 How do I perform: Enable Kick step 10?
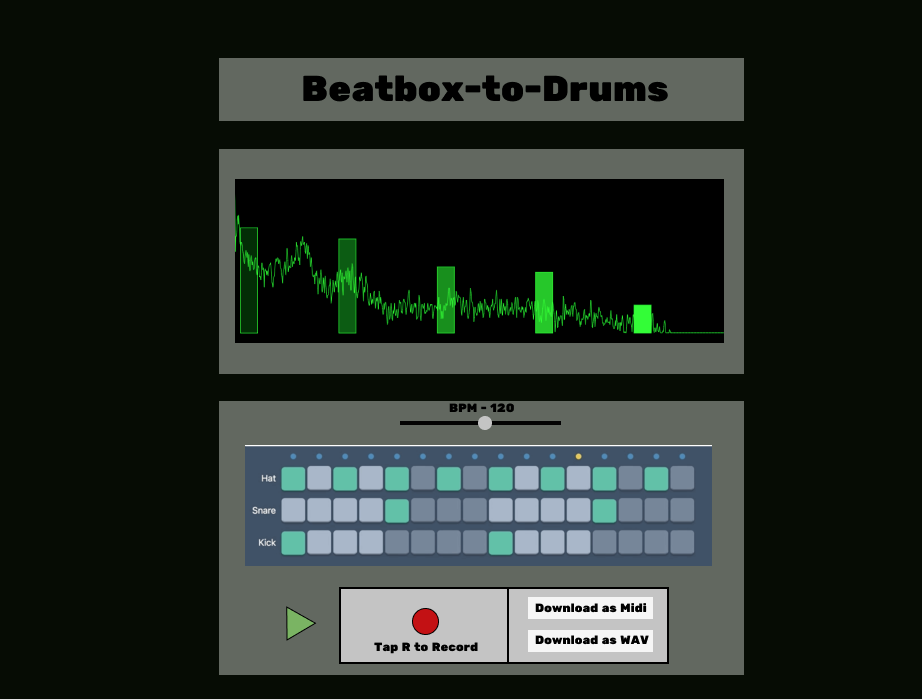tap(526, 542)
